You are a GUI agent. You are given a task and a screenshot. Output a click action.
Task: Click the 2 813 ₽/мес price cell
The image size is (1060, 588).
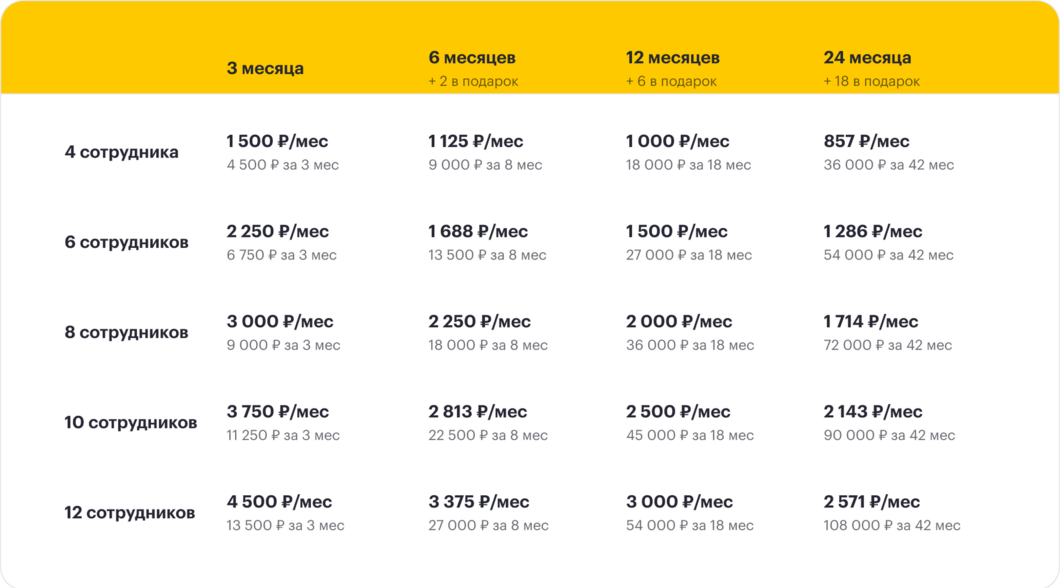[477, 412]
